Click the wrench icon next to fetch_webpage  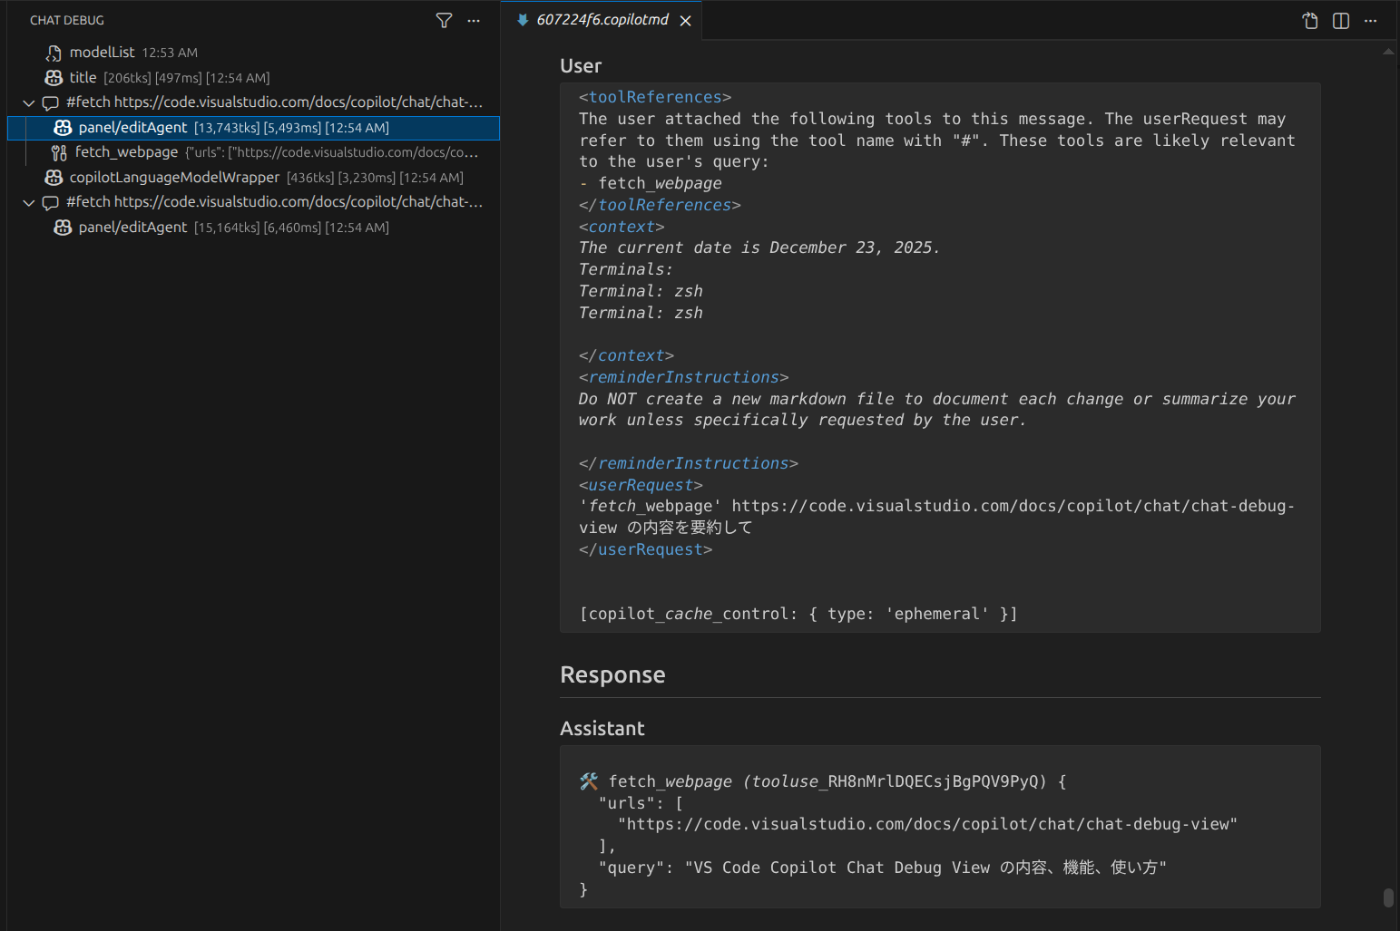click(x=59, y=153)
